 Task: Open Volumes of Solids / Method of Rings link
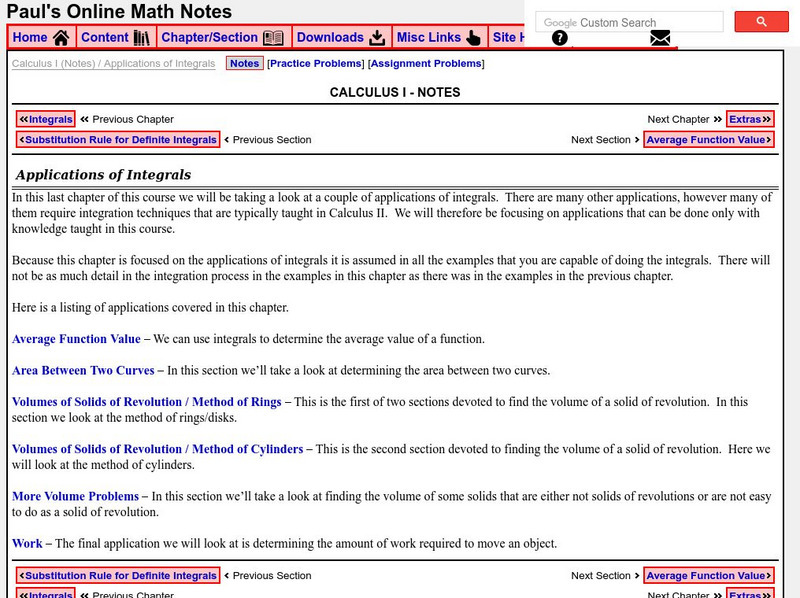[146, 402]
